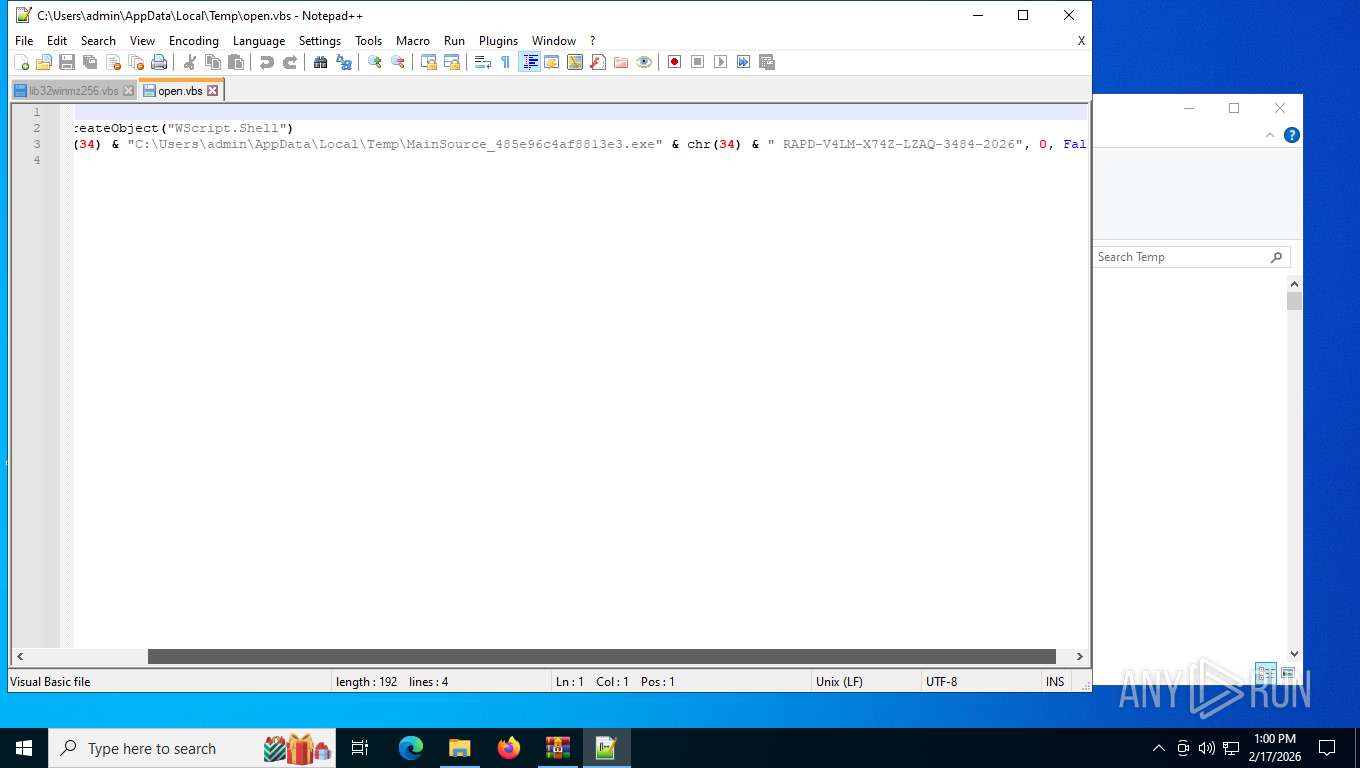Click the Save All toolbar icon

(90, 62)
